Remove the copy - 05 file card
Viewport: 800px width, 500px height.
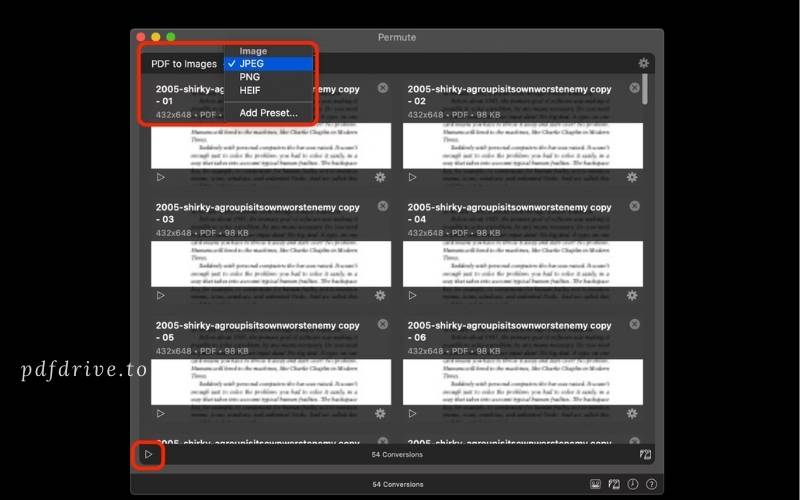tap(383, 324)
